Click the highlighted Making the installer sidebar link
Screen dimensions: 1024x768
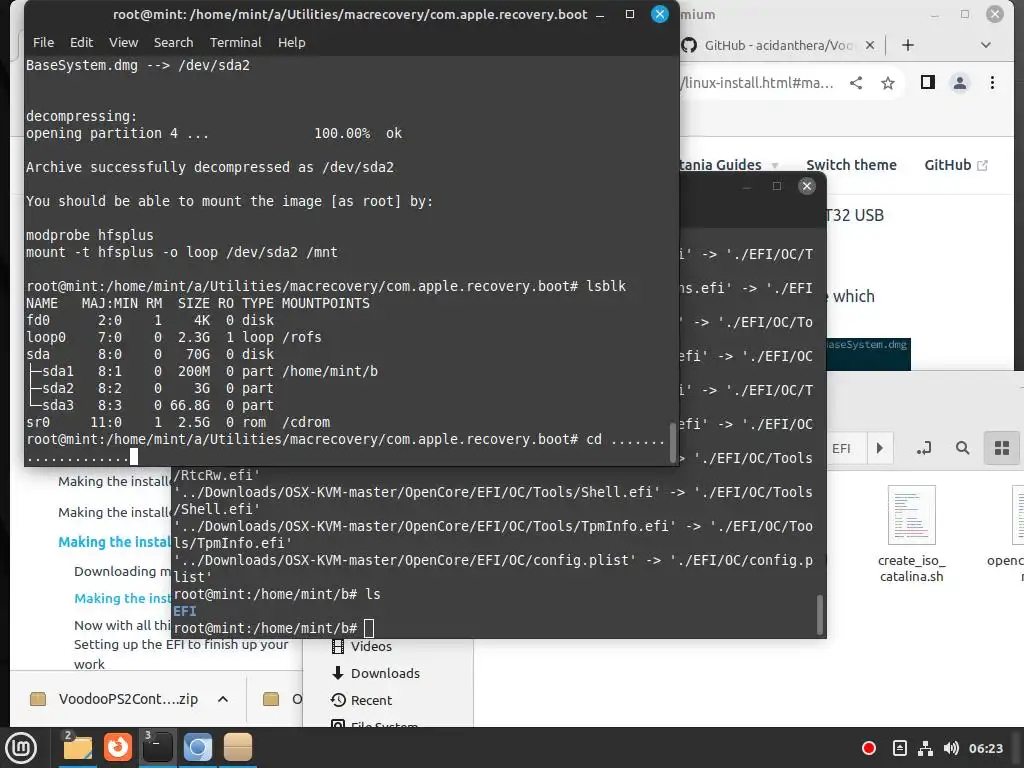tap(114, 542)
